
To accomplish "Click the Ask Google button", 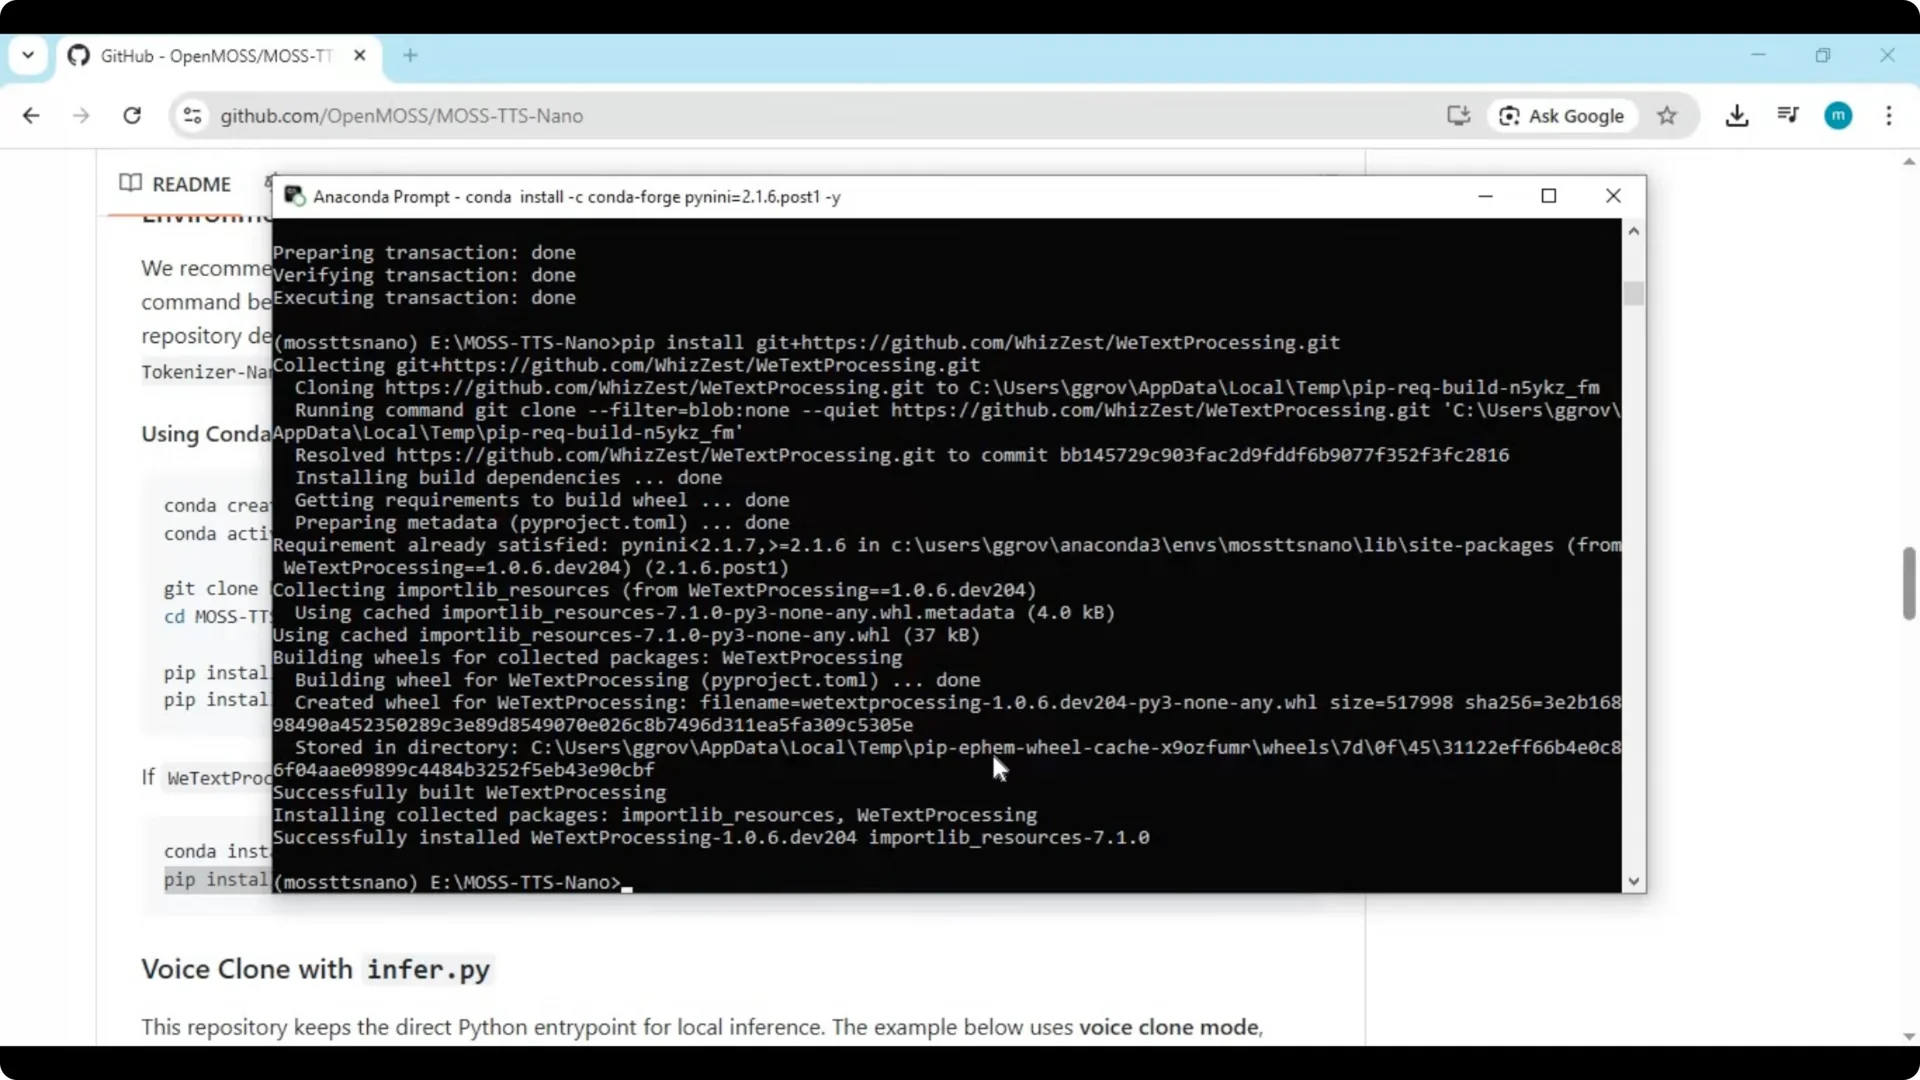I will coord(1562,116).
